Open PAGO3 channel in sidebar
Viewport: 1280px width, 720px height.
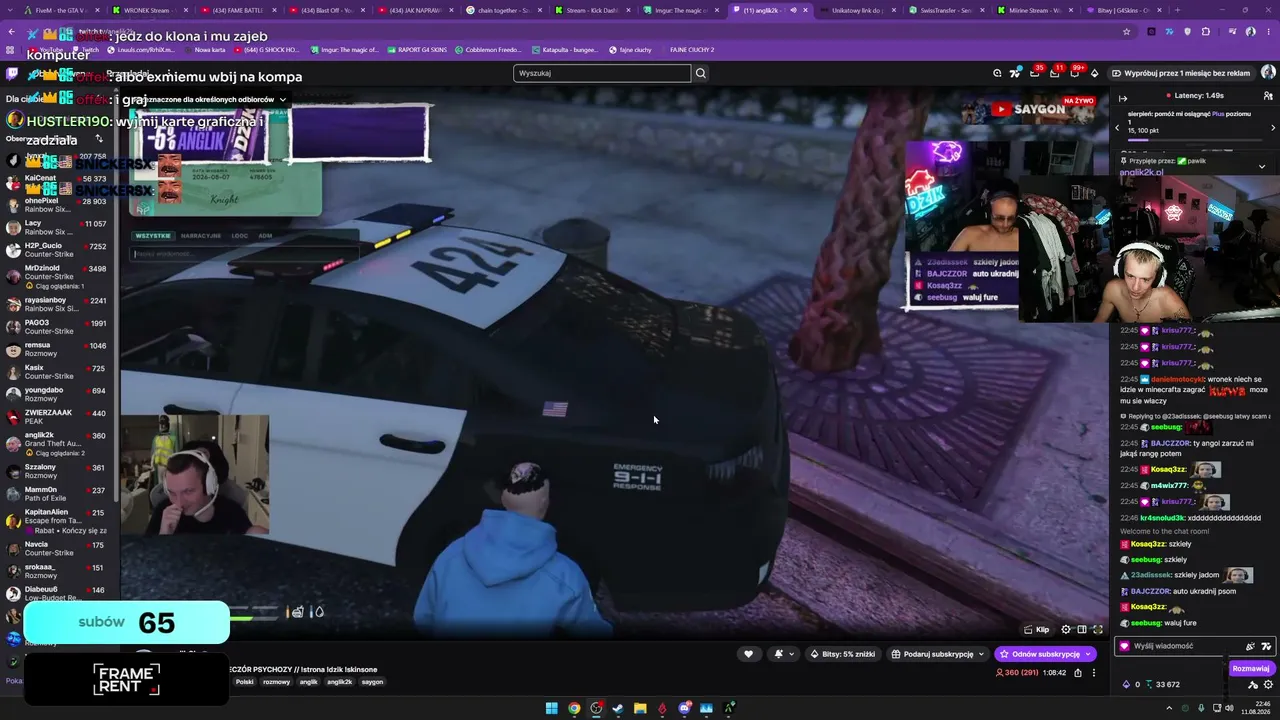58,327
